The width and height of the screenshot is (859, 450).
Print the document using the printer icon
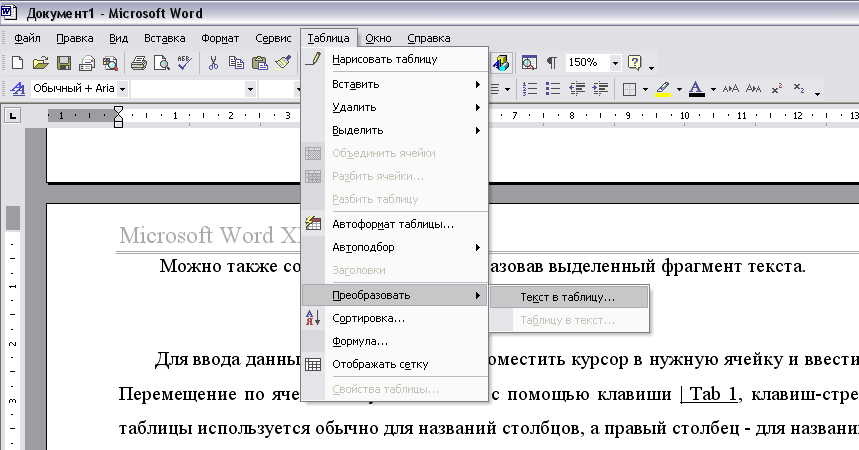point(139,63)
